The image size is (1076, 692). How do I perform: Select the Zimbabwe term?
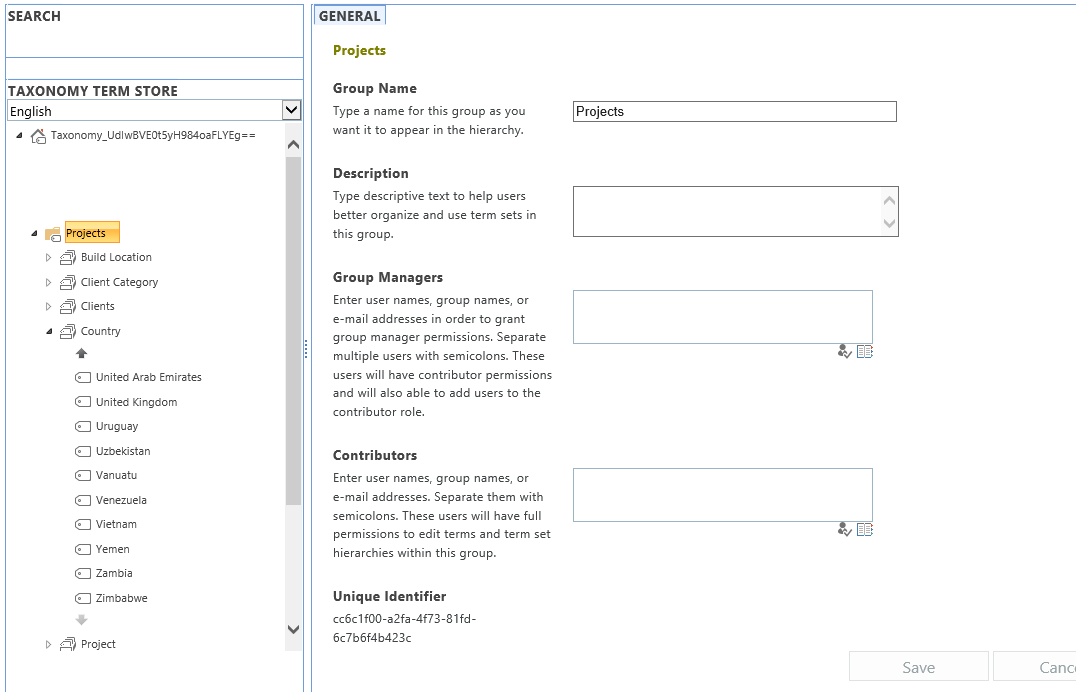pyautogui.click(x=121, y=598)
